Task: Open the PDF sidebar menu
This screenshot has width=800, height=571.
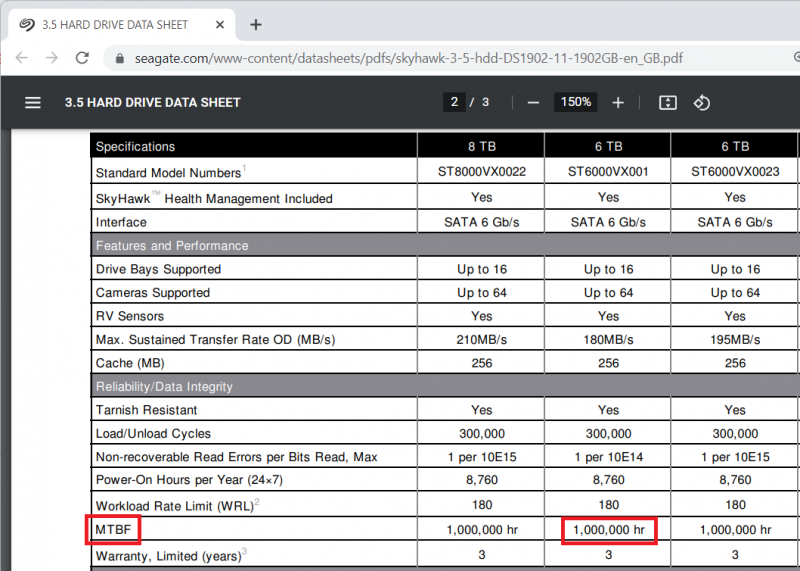Action: coord(33,102)
